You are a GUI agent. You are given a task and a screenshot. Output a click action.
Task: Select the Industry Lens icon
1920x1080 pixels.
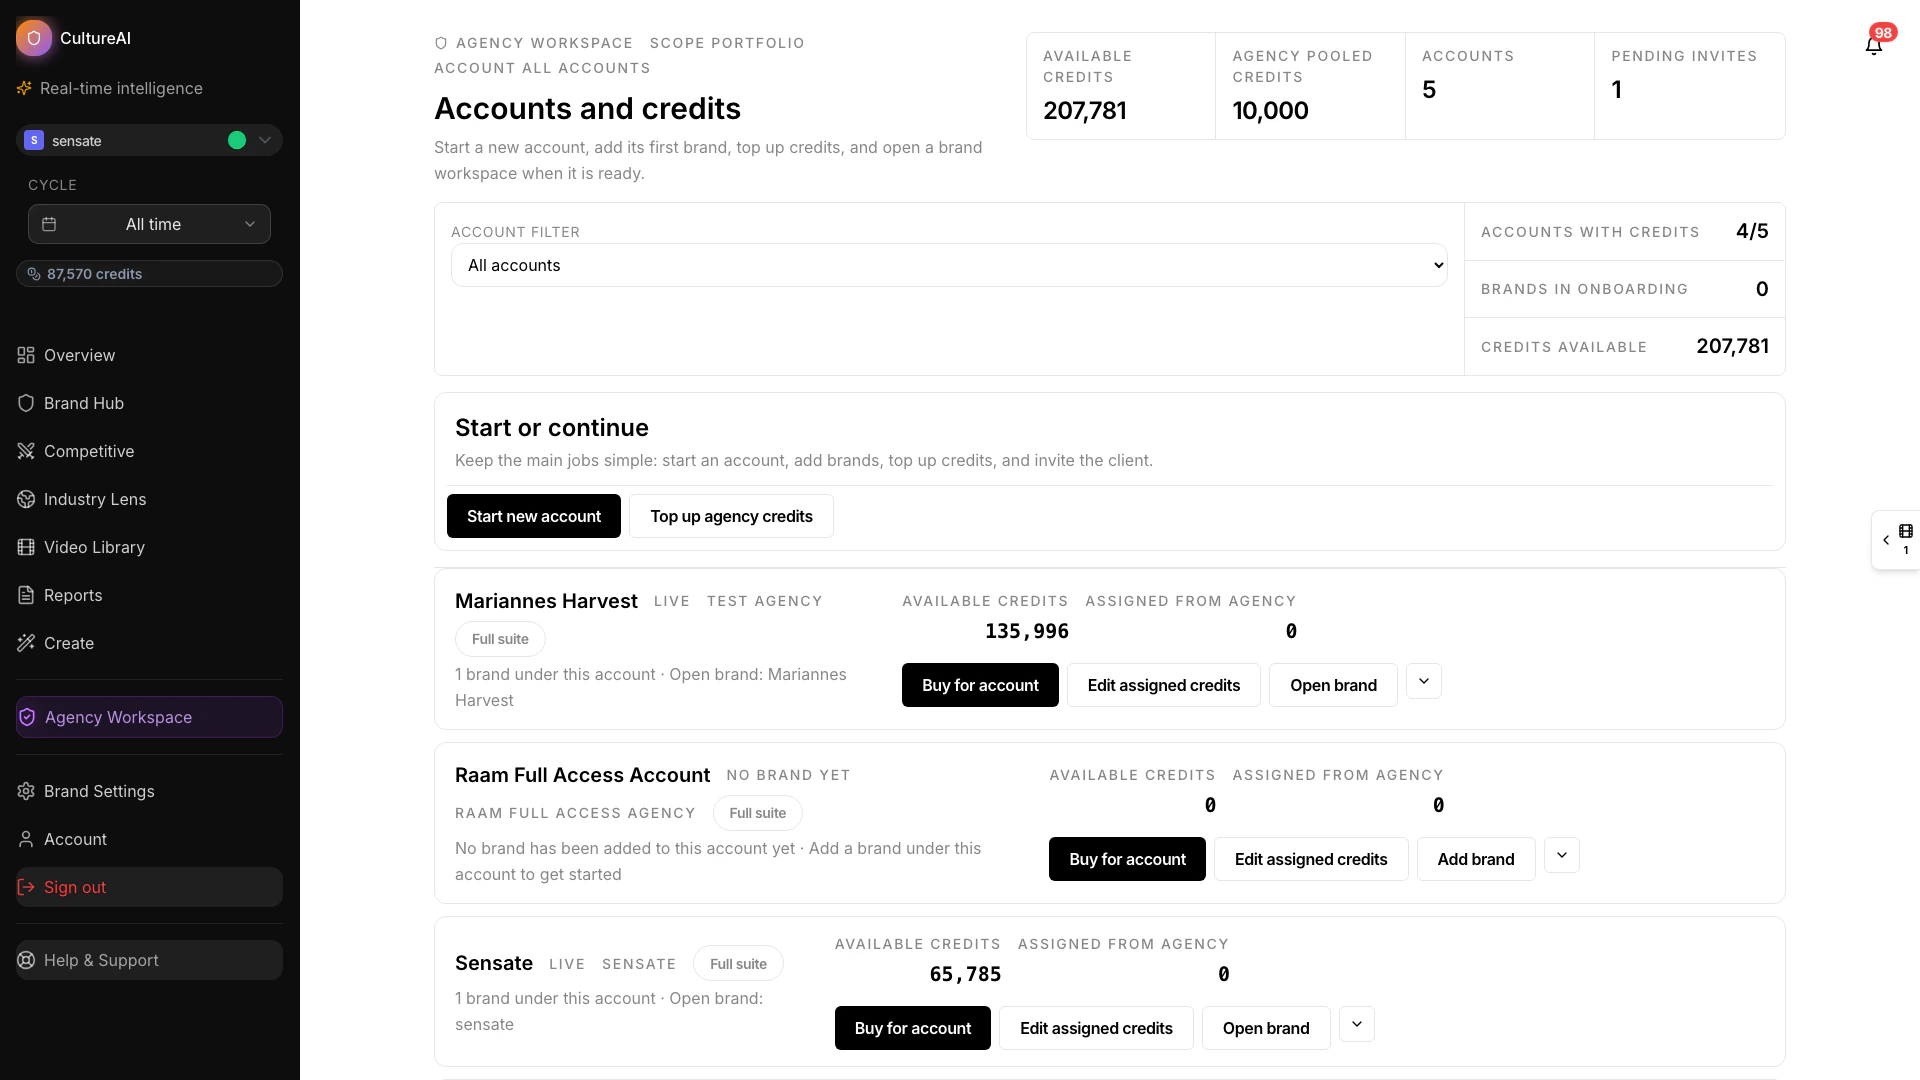26,499
